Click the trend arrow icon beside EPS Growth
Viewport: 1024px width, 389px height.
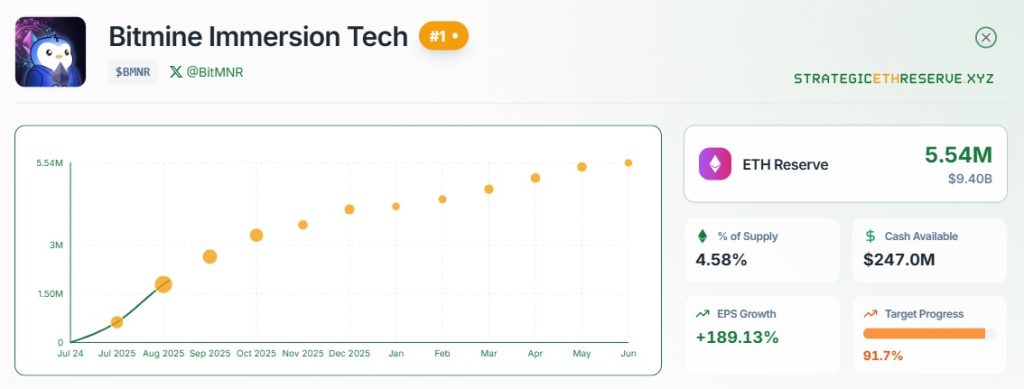pyautogui.click(x=703, y=314)
